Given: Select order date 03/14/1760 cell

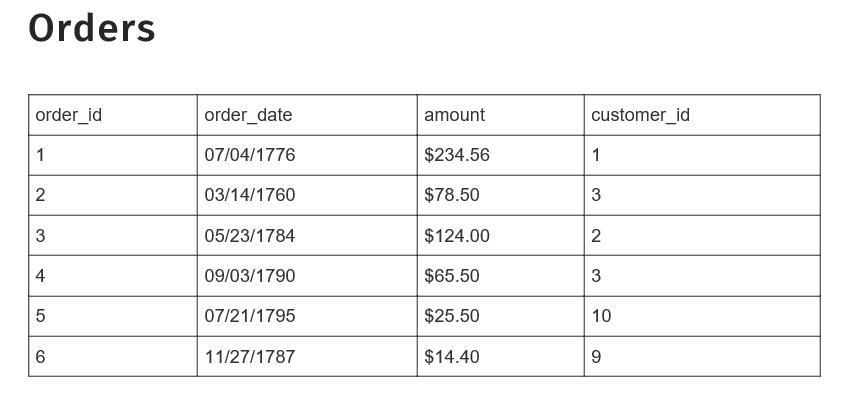Looking at the screenshot, I should (x=250, y=195).
